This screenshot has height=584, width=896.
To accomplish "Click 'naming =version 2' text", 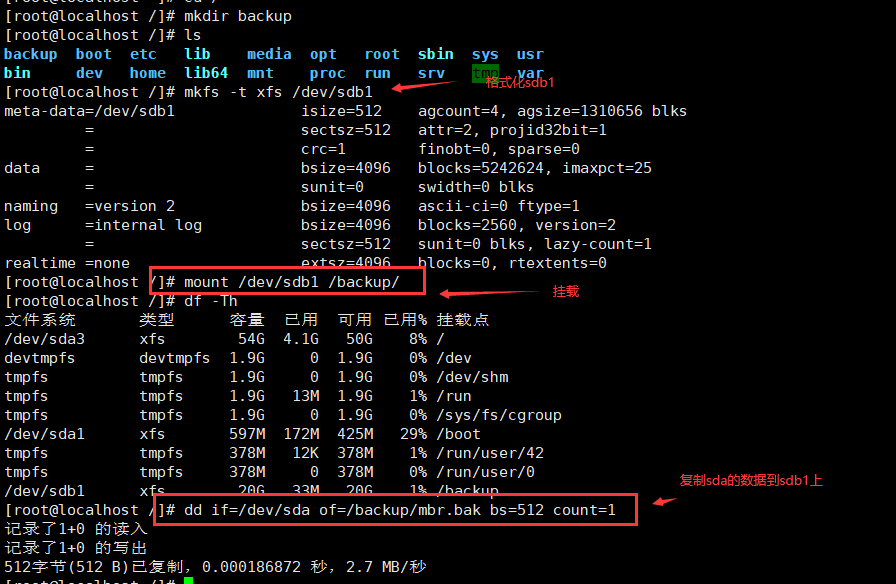I will pyautogui.click(x=89, y=206).
